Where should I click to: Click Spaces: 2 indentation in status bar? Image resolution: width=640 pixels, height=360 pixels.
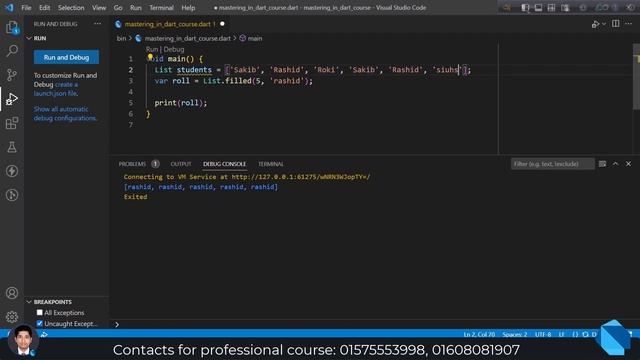514,334
